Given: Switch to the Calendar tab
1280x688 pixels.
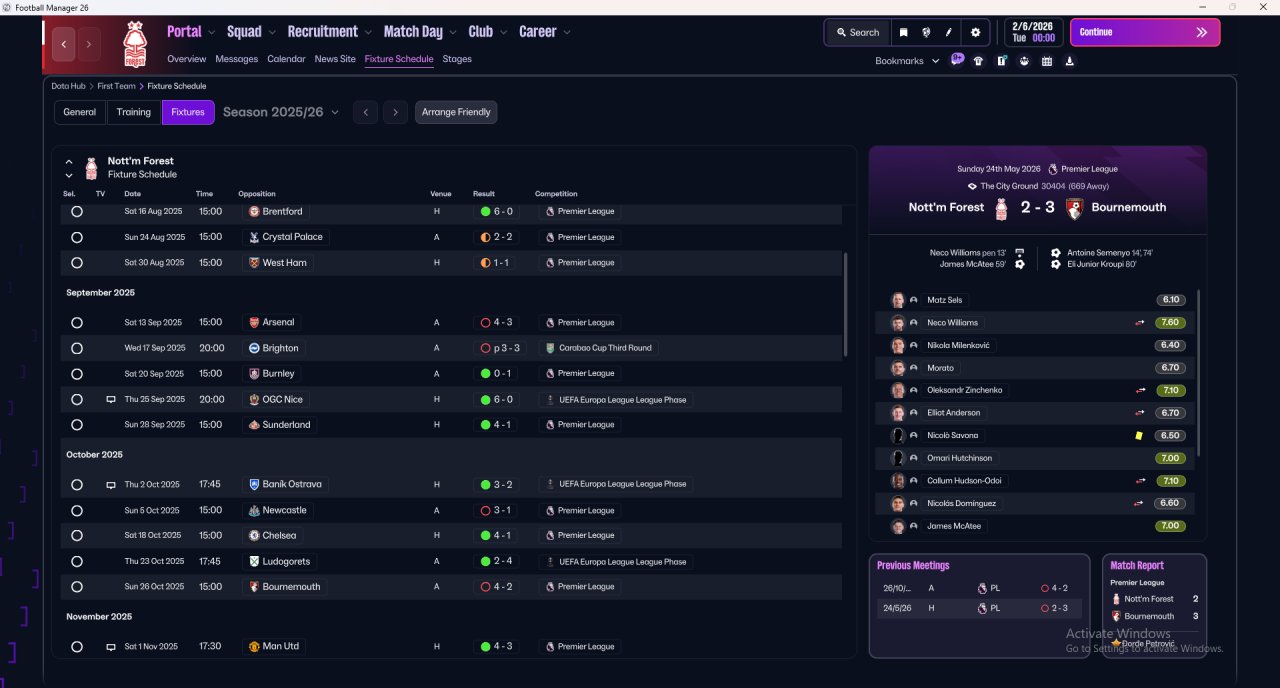Looking at the screenshot, I should [286, 59].
